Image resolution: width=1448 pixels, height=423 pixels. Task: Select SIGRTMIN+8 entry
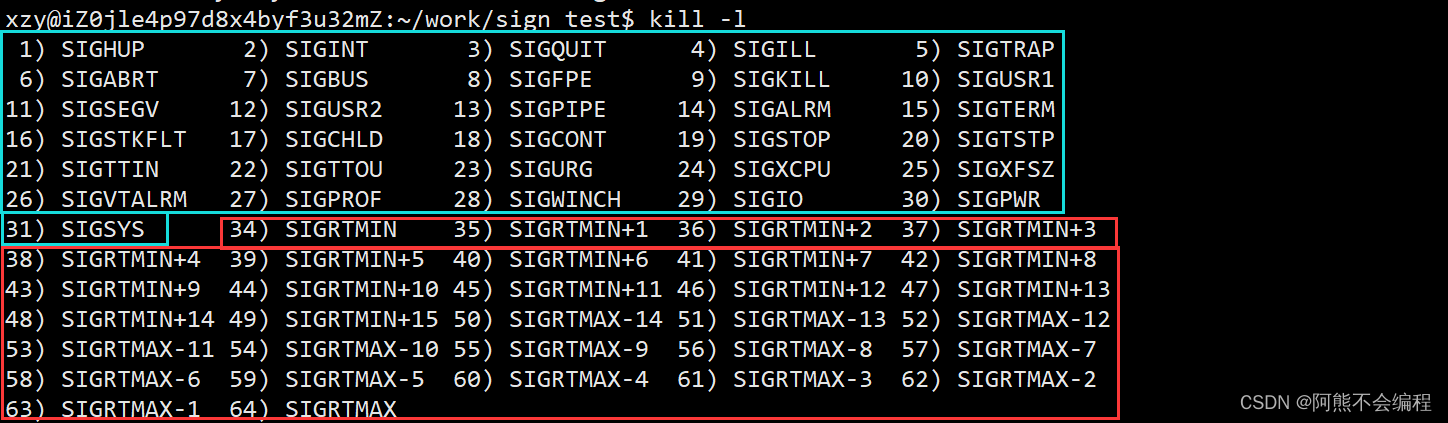[x=1027, y=260]
